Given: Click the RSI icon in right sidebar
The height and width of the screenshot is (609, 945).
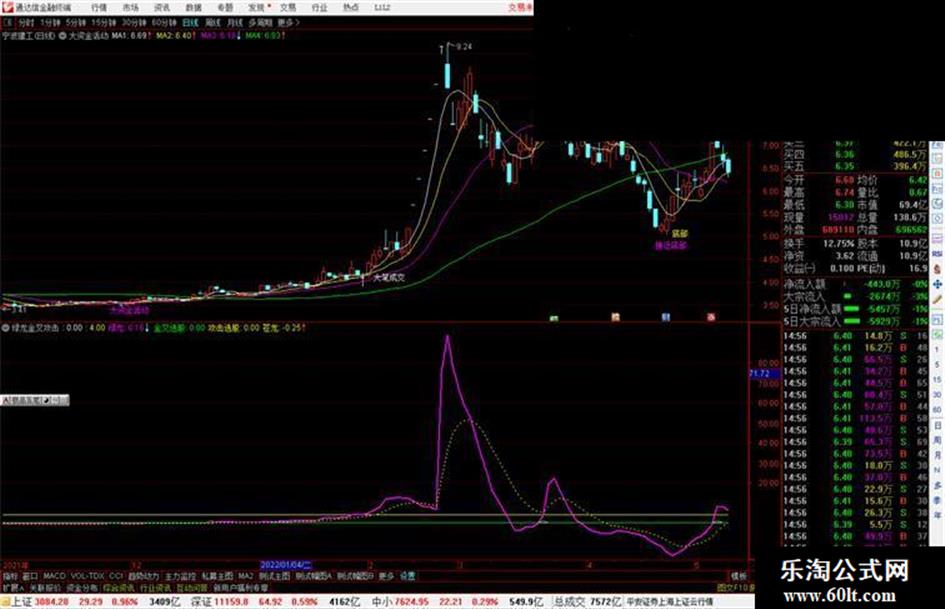Looking at the screenshot, I should (937, 253).
